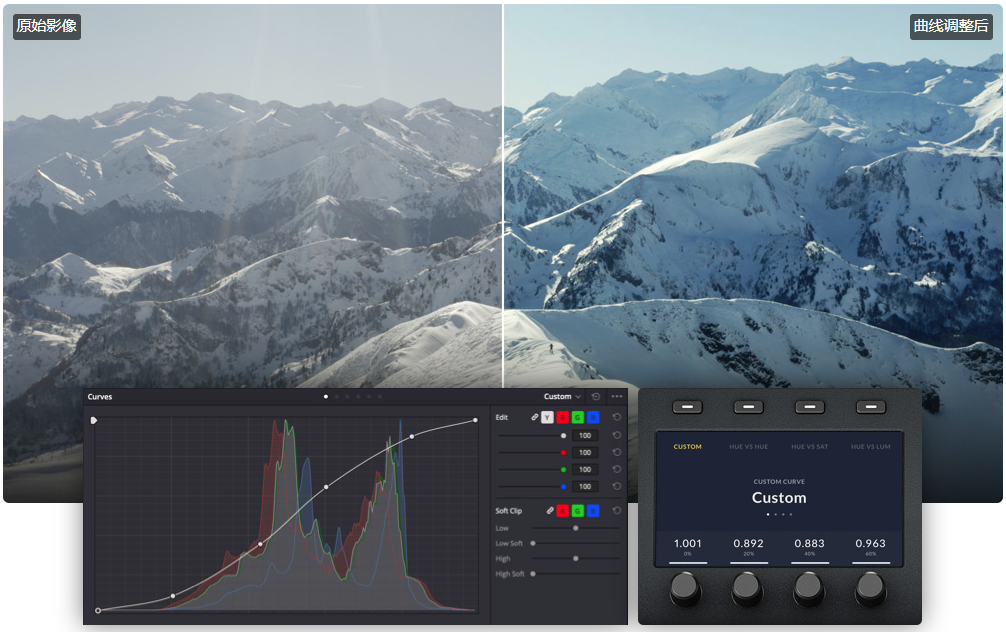
Task: Click the Edit channel link icon
Action: click(535, 417)
